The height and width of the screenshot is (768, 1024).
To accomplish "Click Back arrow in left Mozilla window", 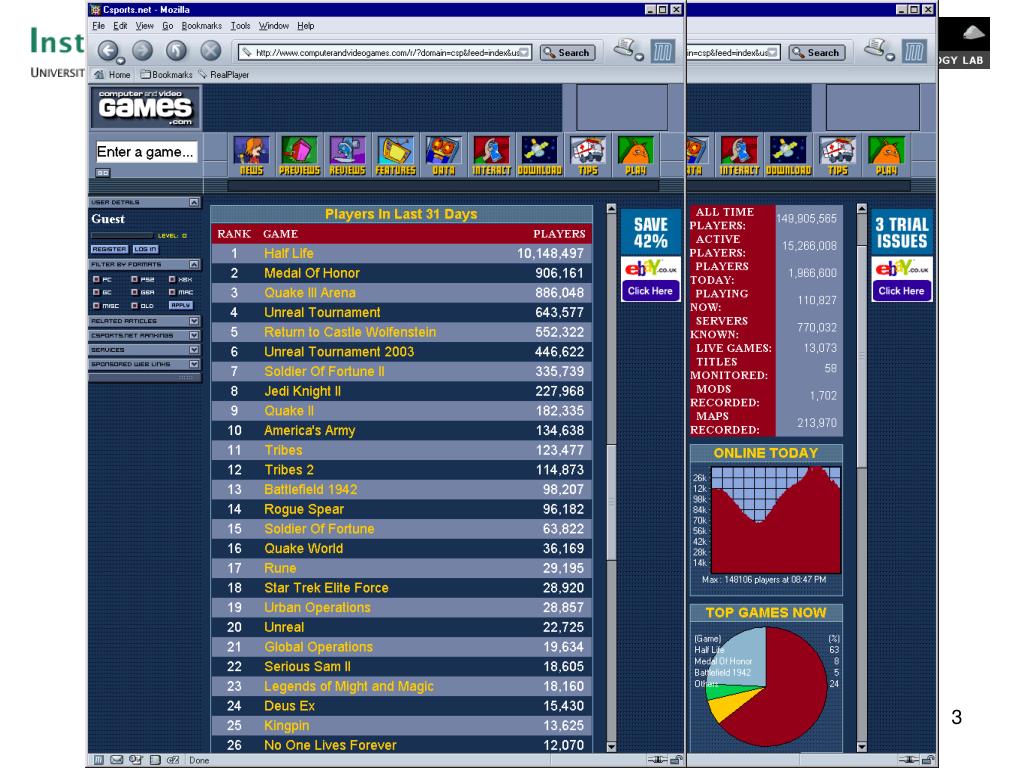I will 108,51.
